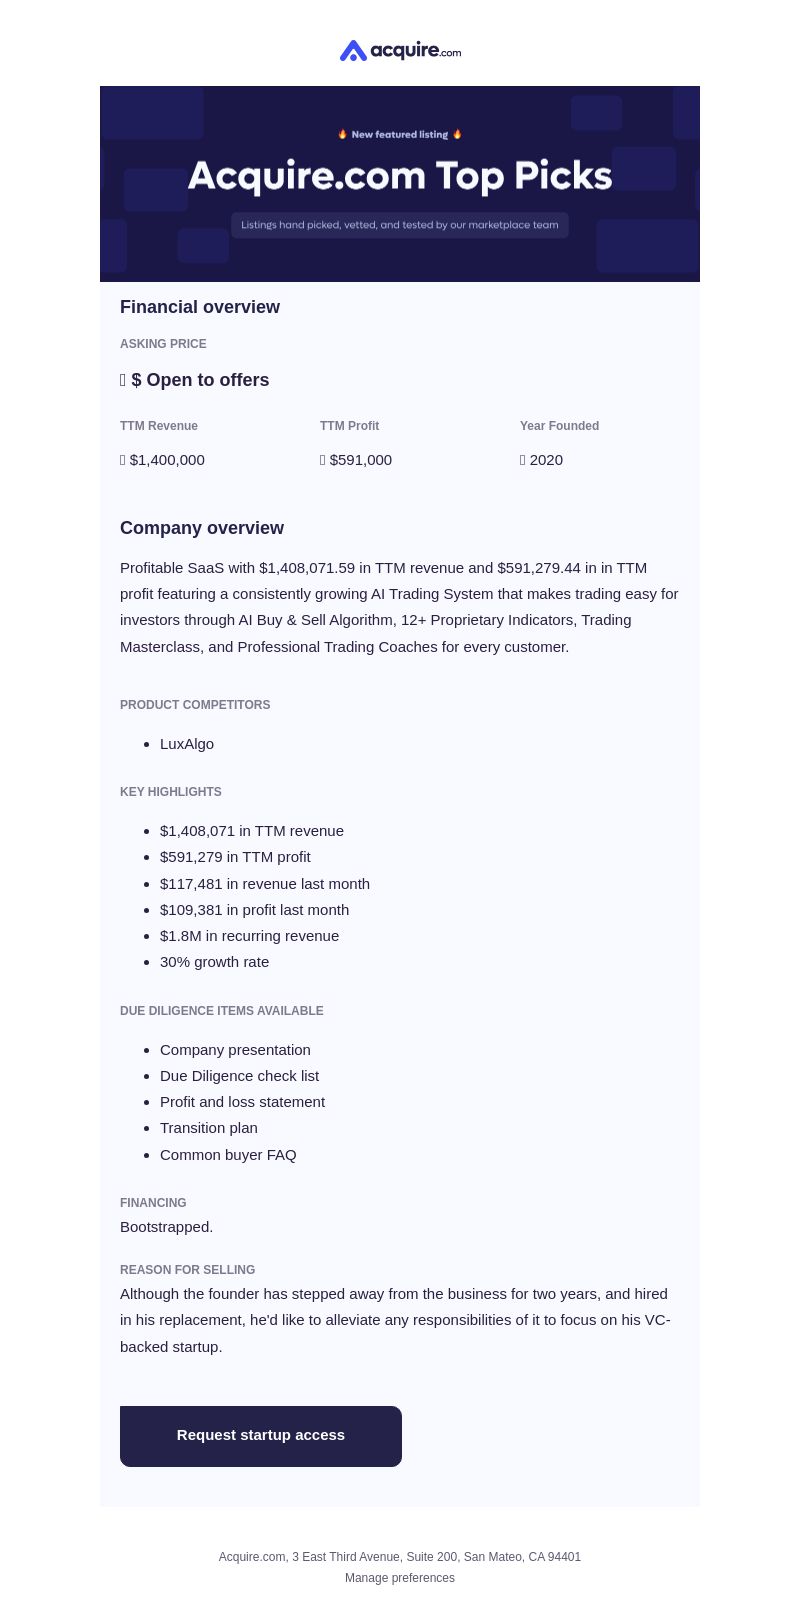Click the Acquire.com footer address text
Screen dimensions: 800x1619
click(400, 1557)
